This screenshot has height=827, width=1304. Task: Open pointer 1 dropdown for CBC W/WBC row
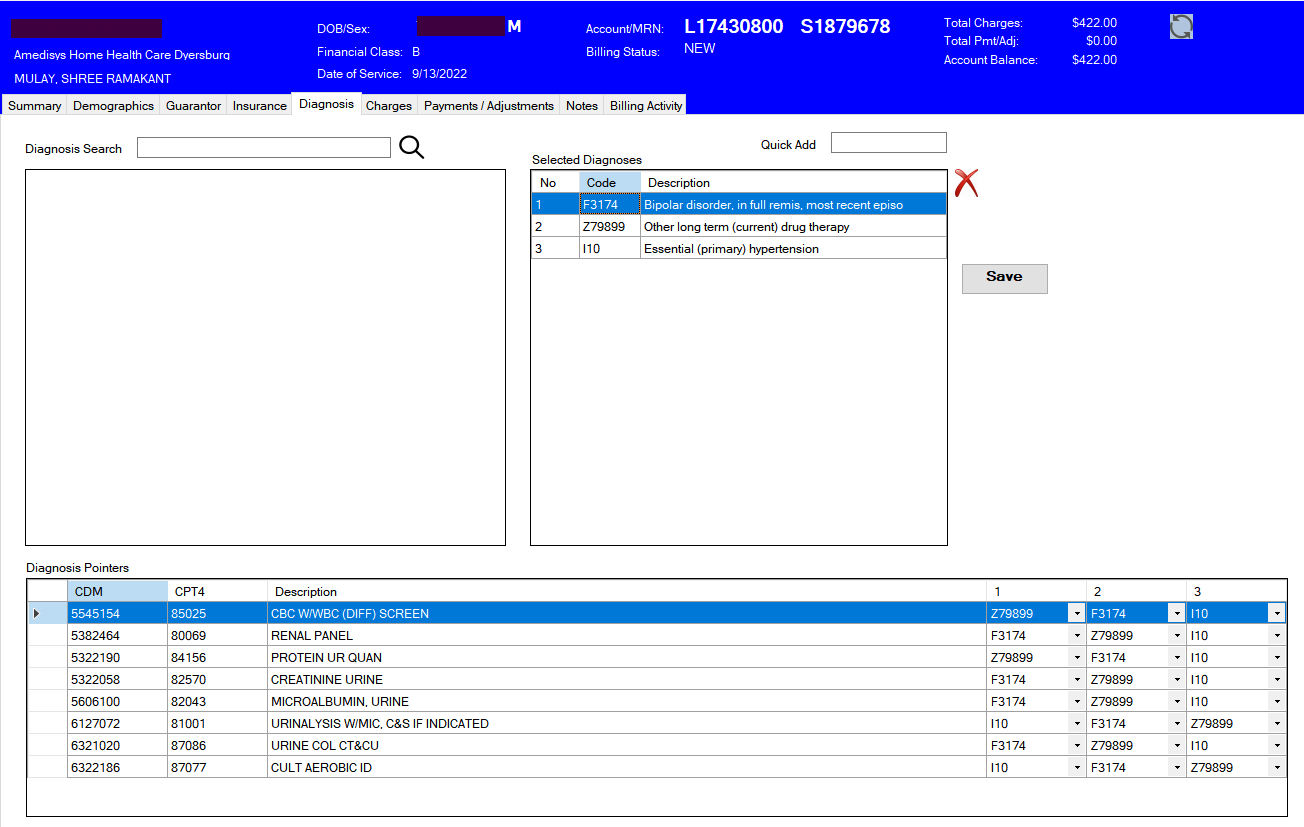[1077, 614]
